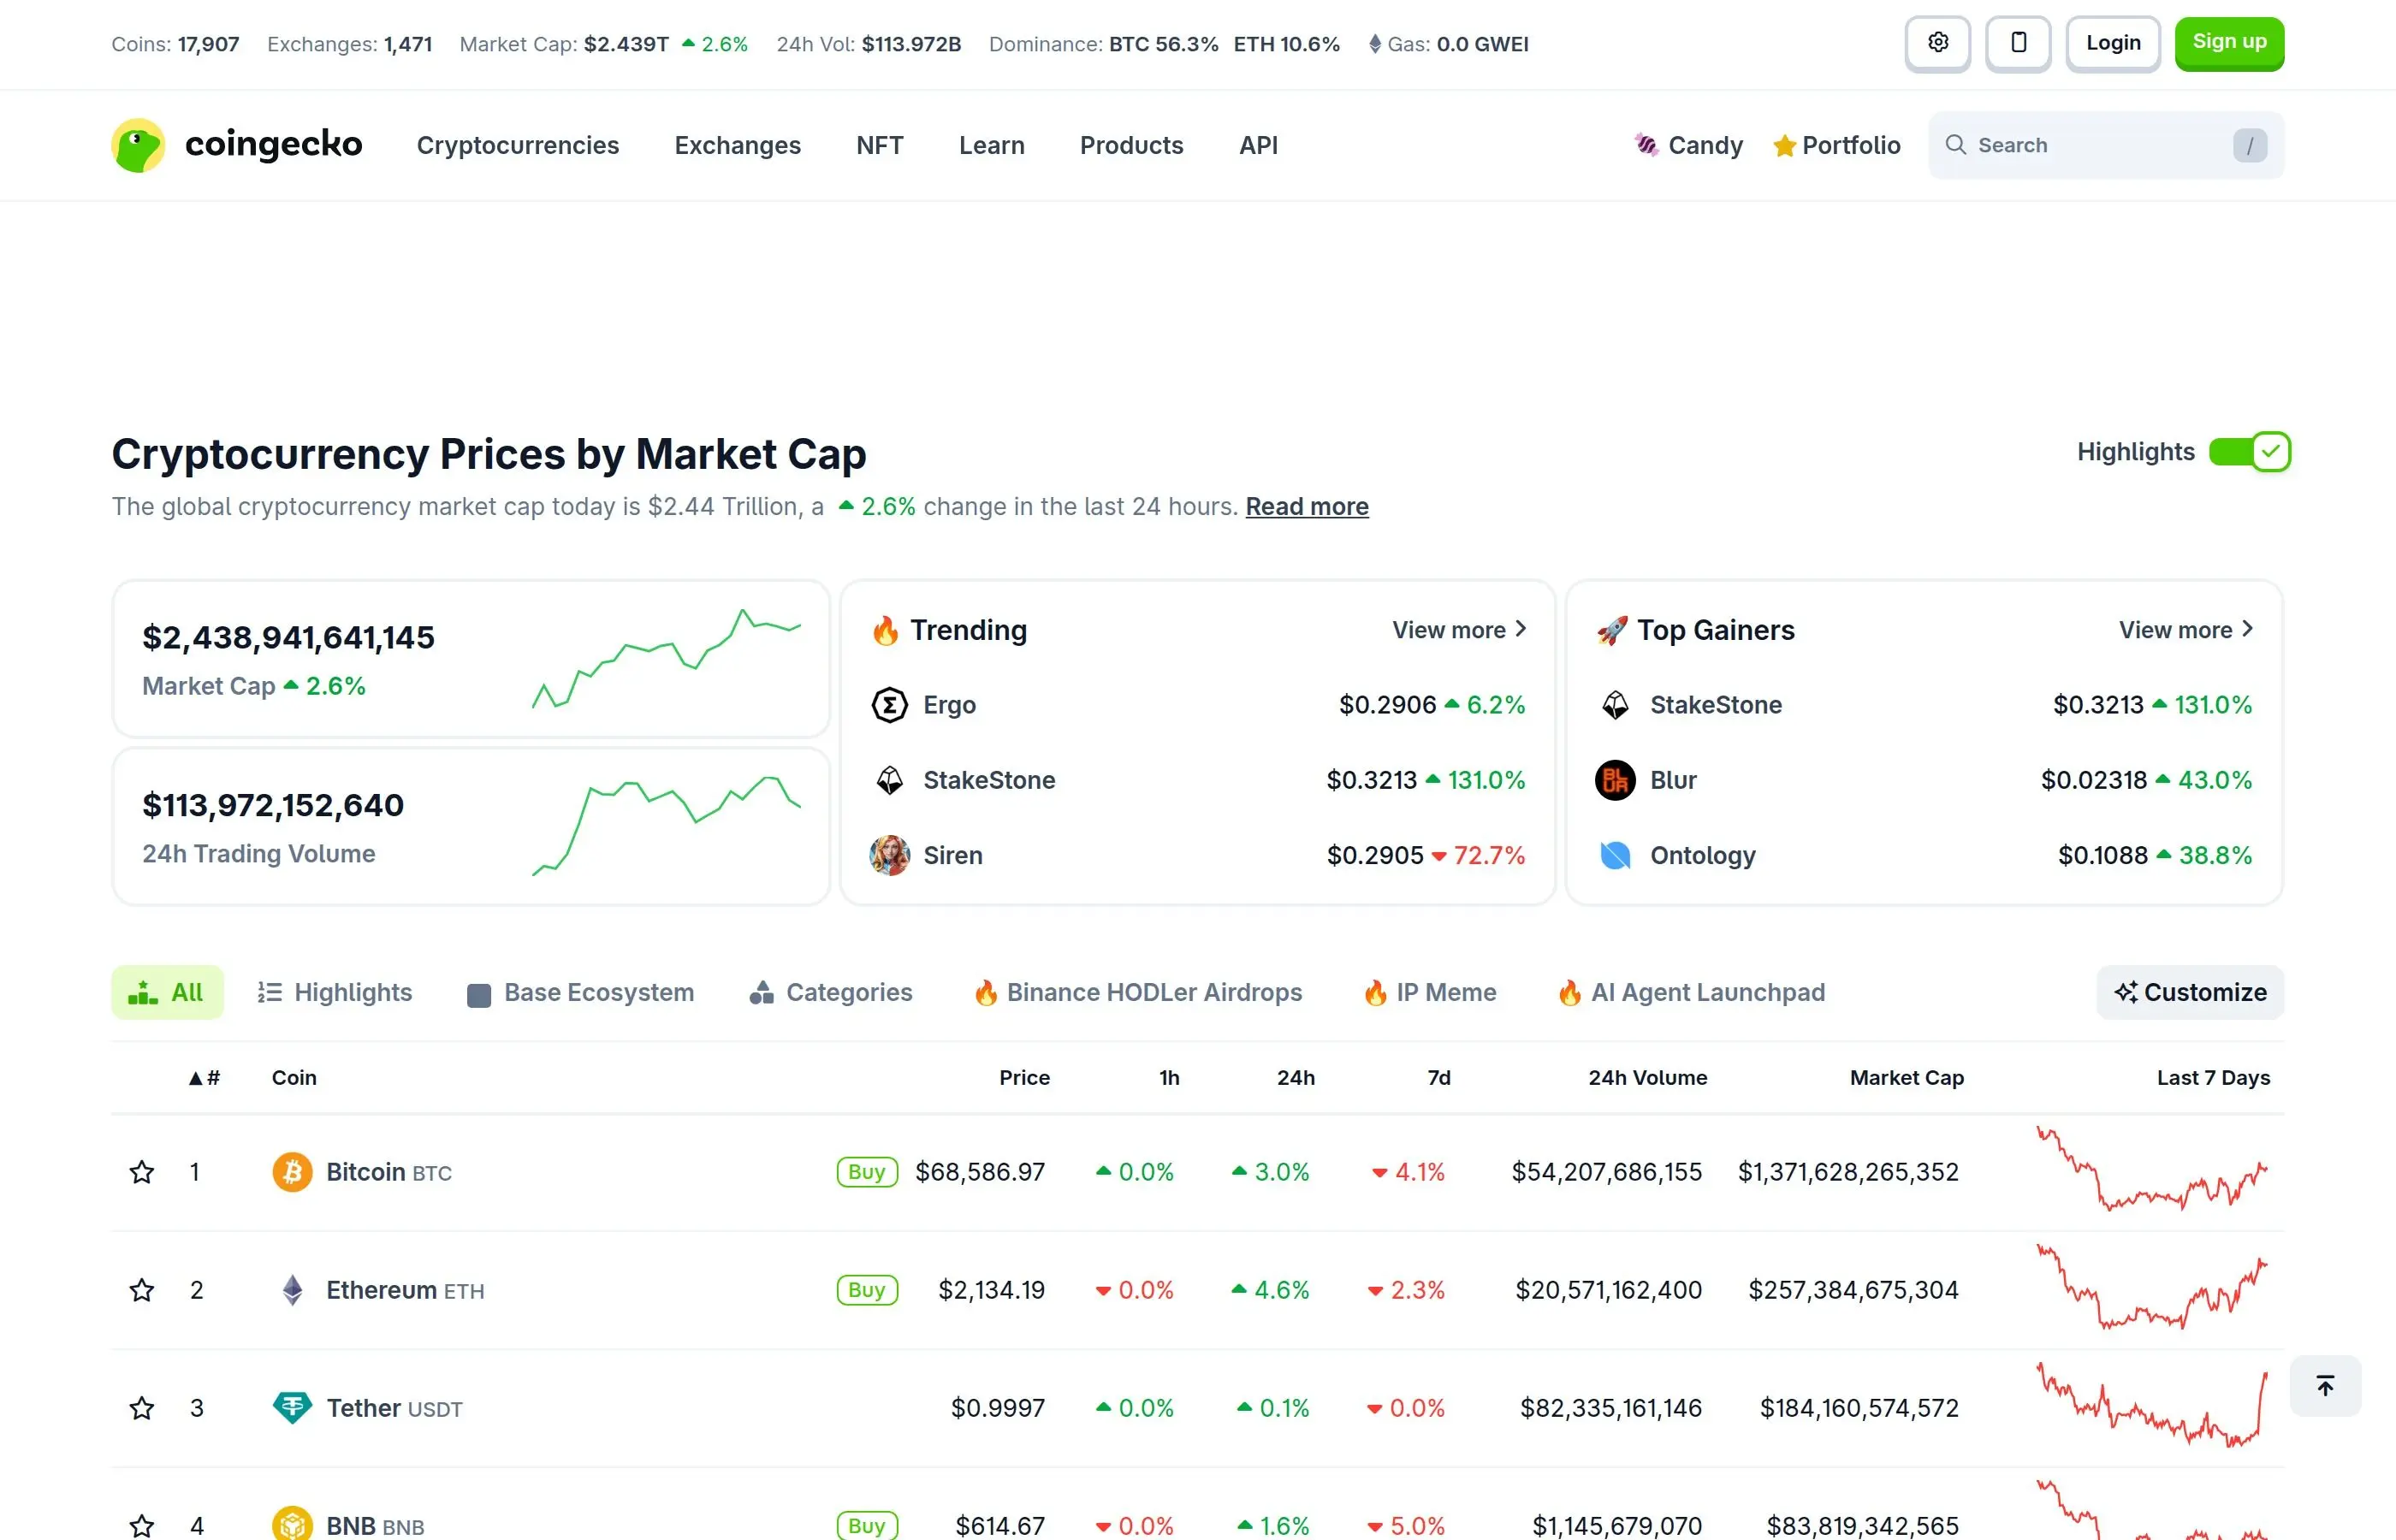
Task: Click the Sign up button
Action: click(x=2229, y=43)
